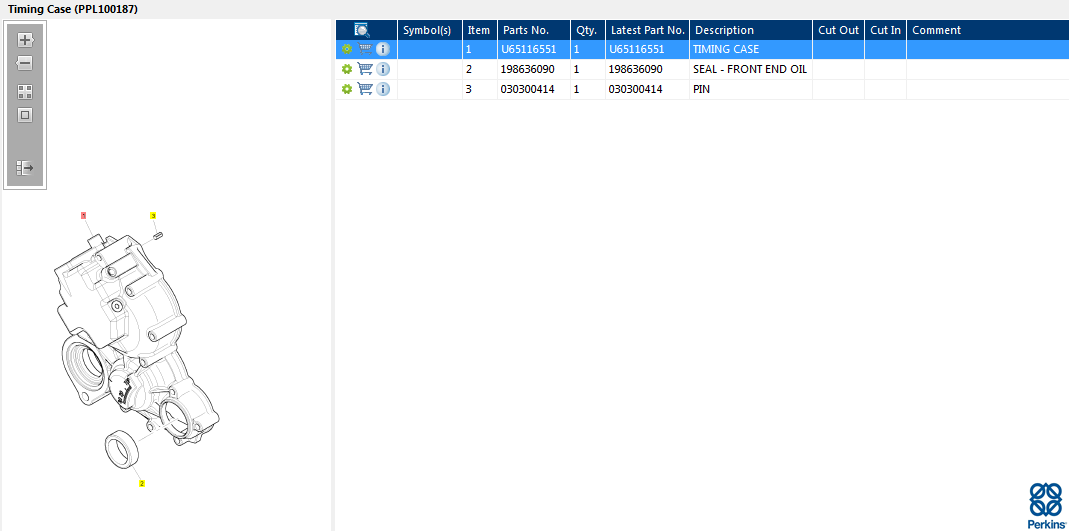Select part number U65116551 in Parts No. column
Image resolution: width=1069 pixels, height=531 pixels.
click(x=528, y=49)
